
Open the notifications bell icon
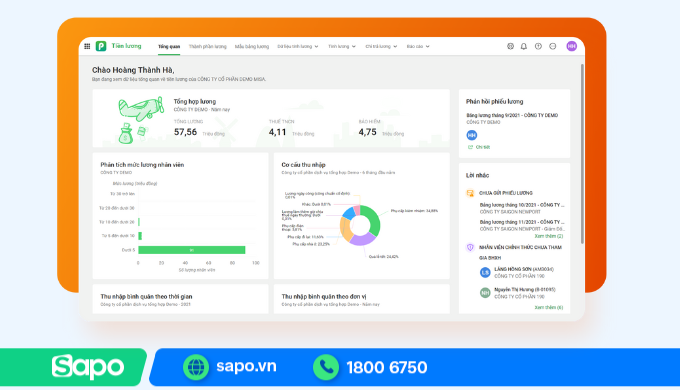[x=524, y=46]
